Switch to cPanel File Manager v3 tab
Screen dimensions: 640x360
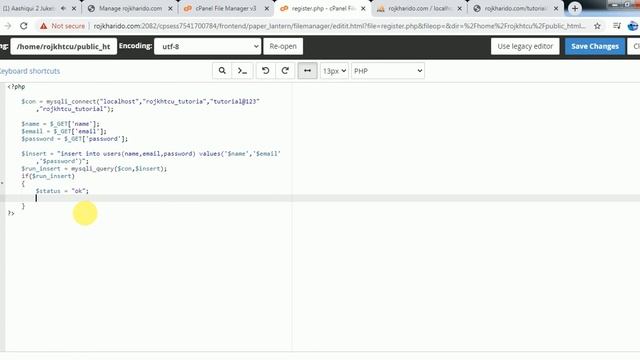coord(226,8)
